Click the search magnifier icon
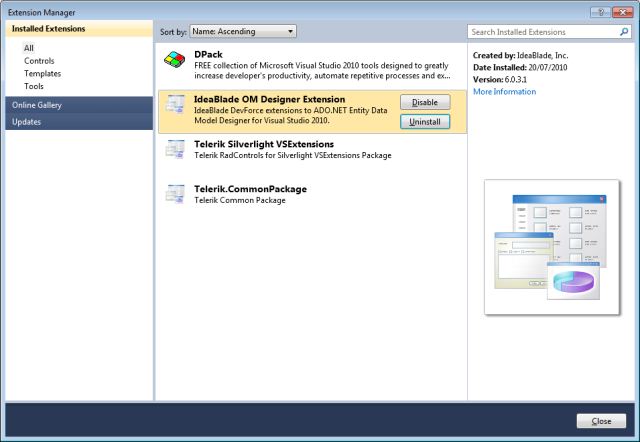Image resolution: width=640 pixels, height=442 pixels. pyautogui.click(x=624, y=32)
